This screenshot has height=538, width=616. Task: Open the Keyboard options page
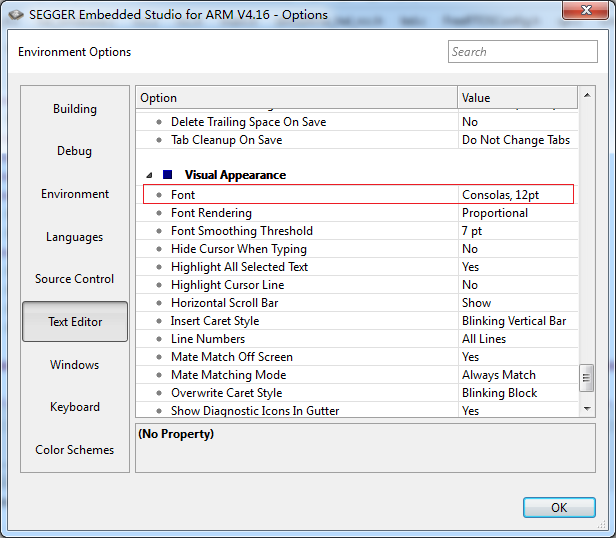pyautogui.click(x=75, y=407)
